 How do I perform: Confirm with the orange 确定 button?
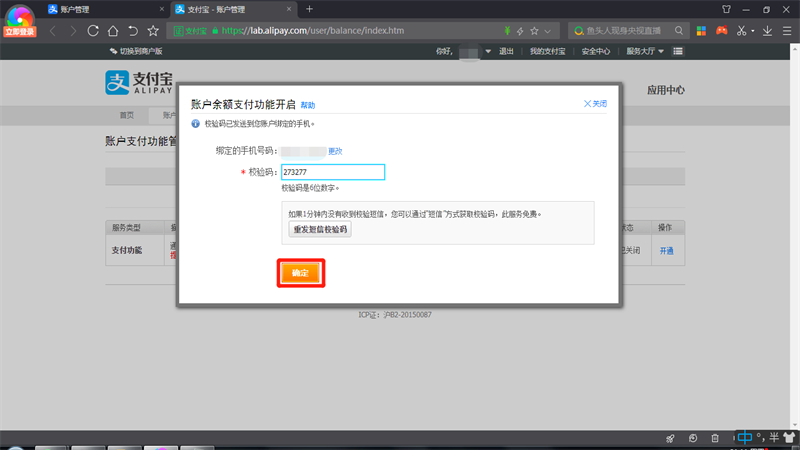click(301, 273)
